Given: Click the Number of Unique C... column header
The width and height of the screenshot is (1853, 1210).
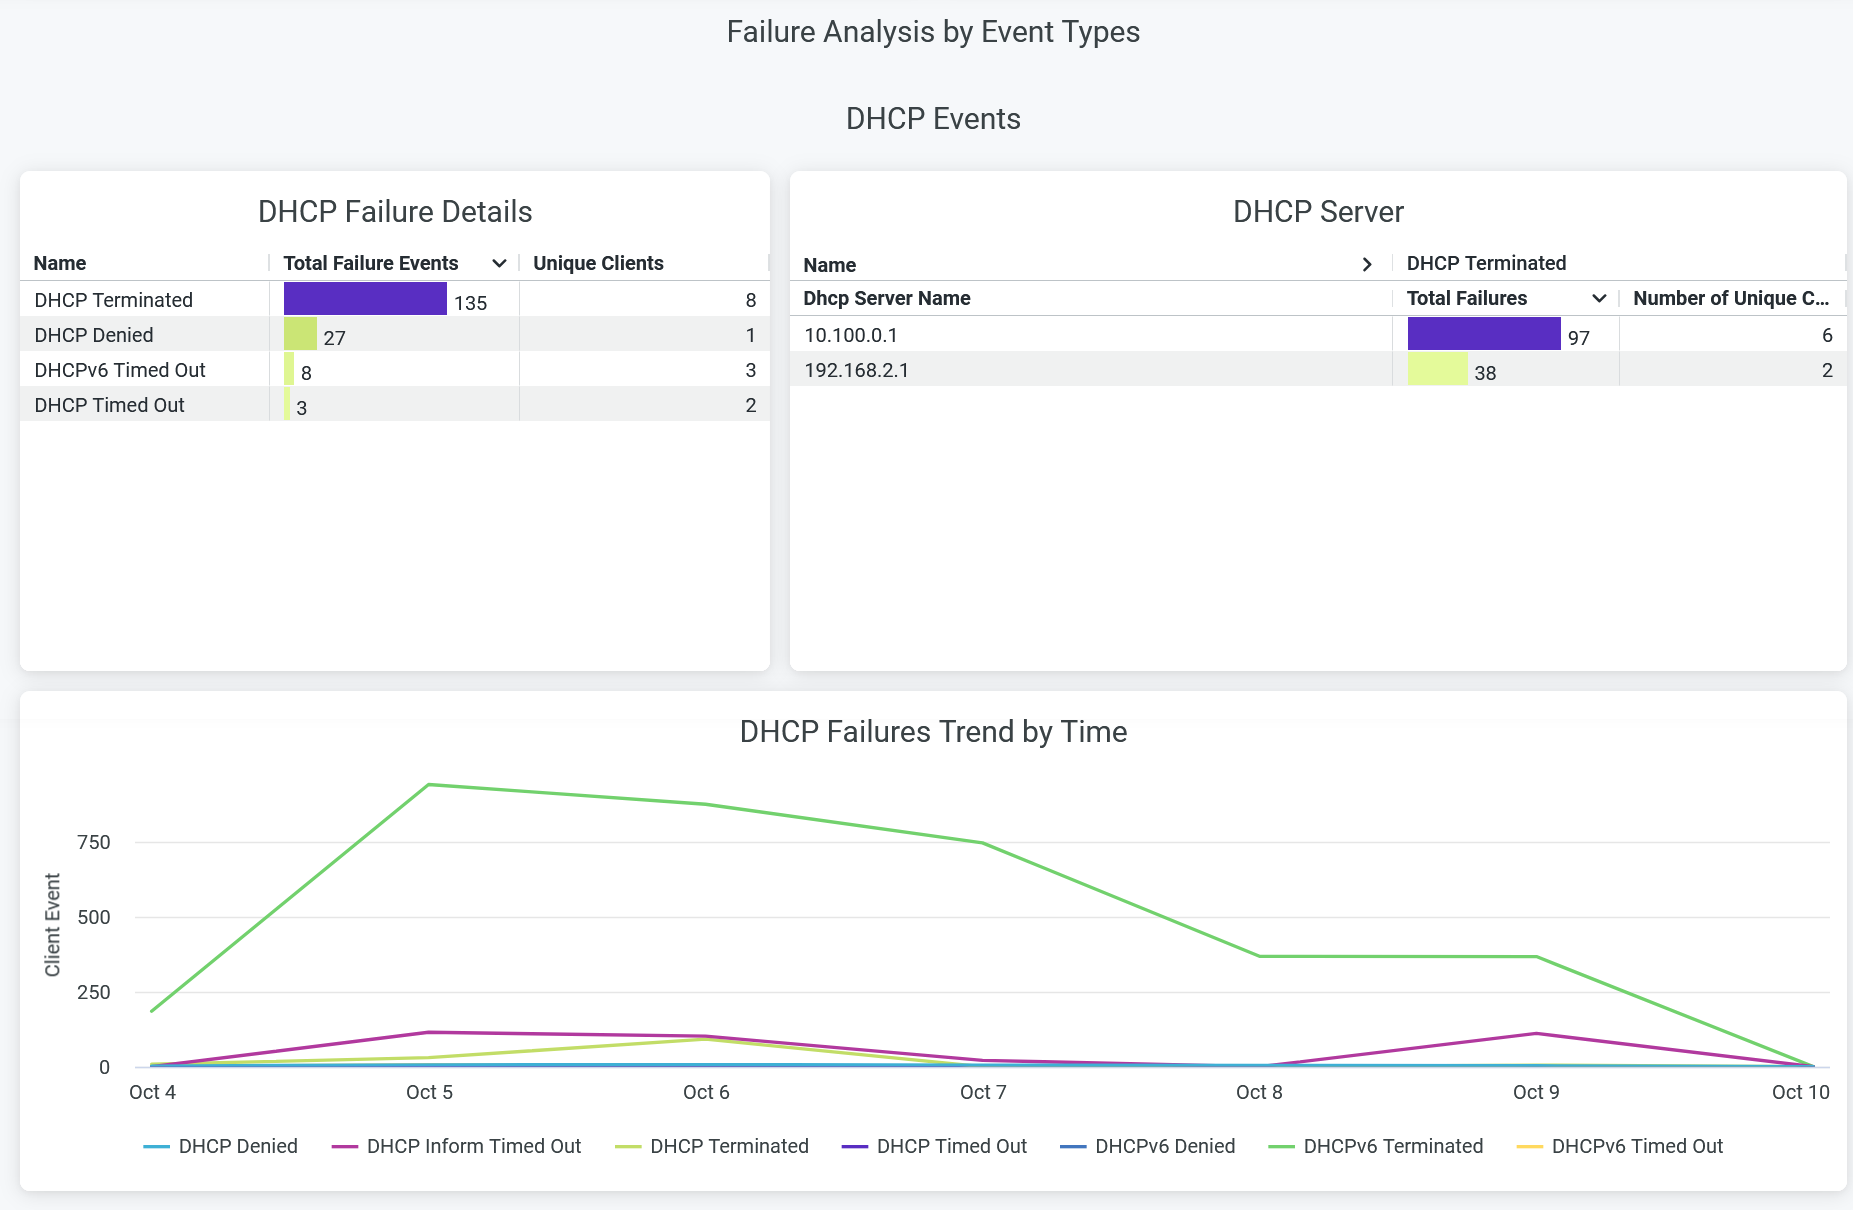Looking at the screenshot, I should click(x=1730, y=298).
